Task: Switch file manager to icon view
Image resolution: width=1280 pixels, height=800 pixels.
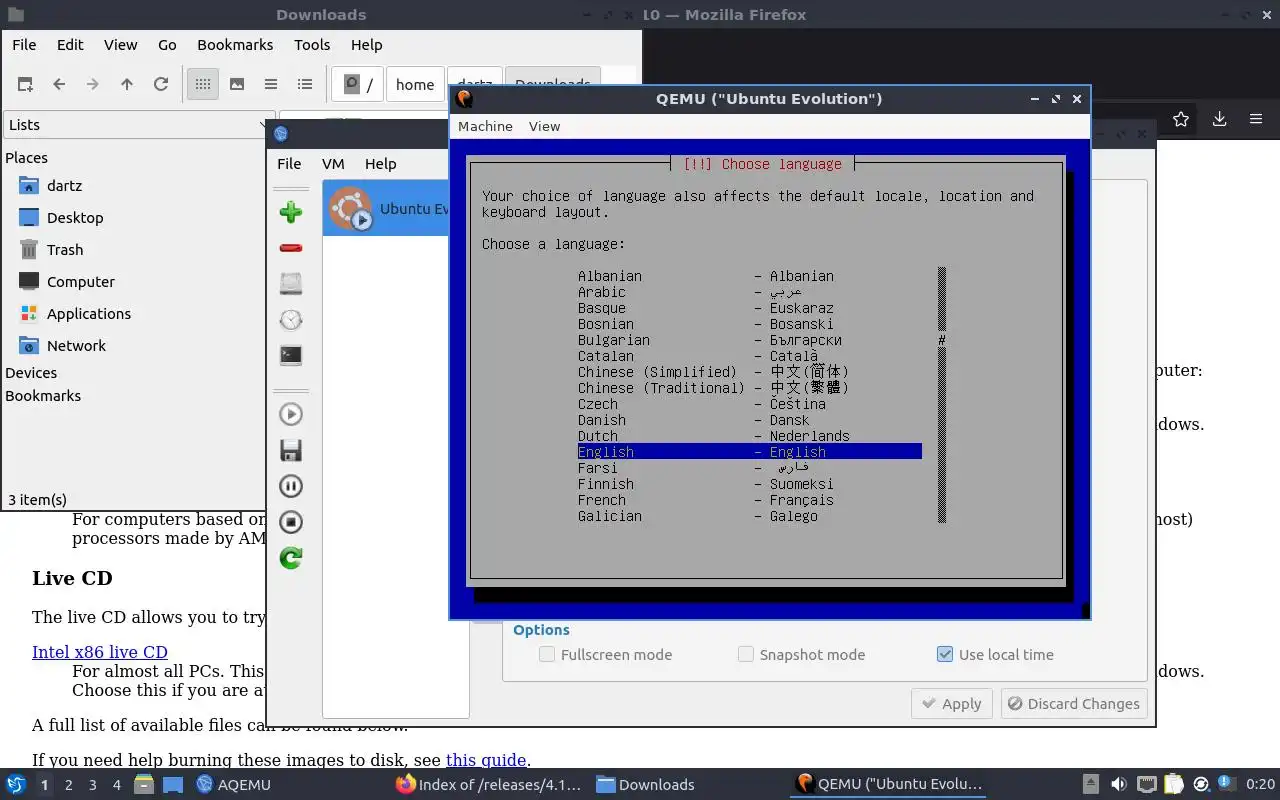Action: click(203, 85)
